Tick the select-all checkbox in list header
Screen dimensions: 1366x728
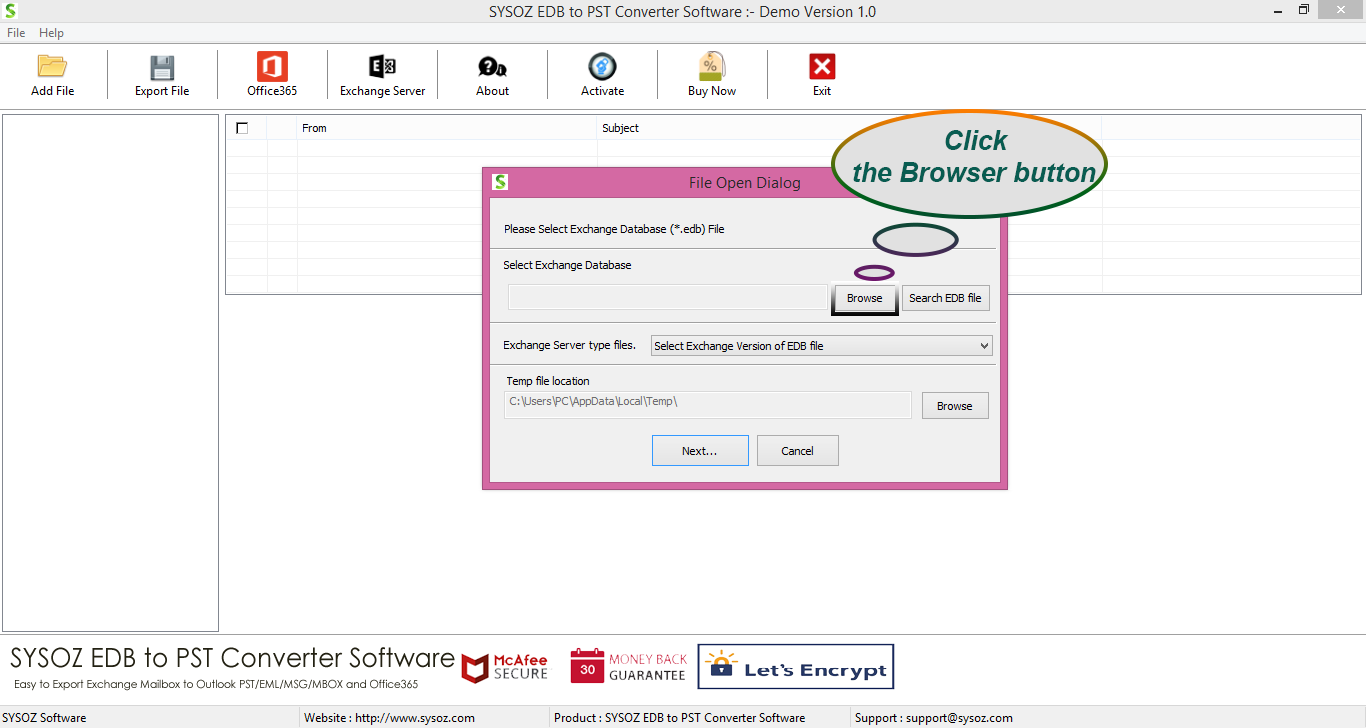point(242,128)
